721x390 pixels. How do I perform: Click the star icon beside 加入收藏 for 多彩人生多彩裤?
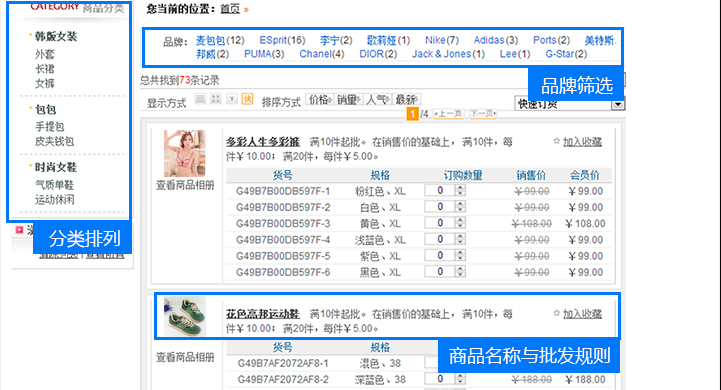pyautogui.click(x=556, y=141)
